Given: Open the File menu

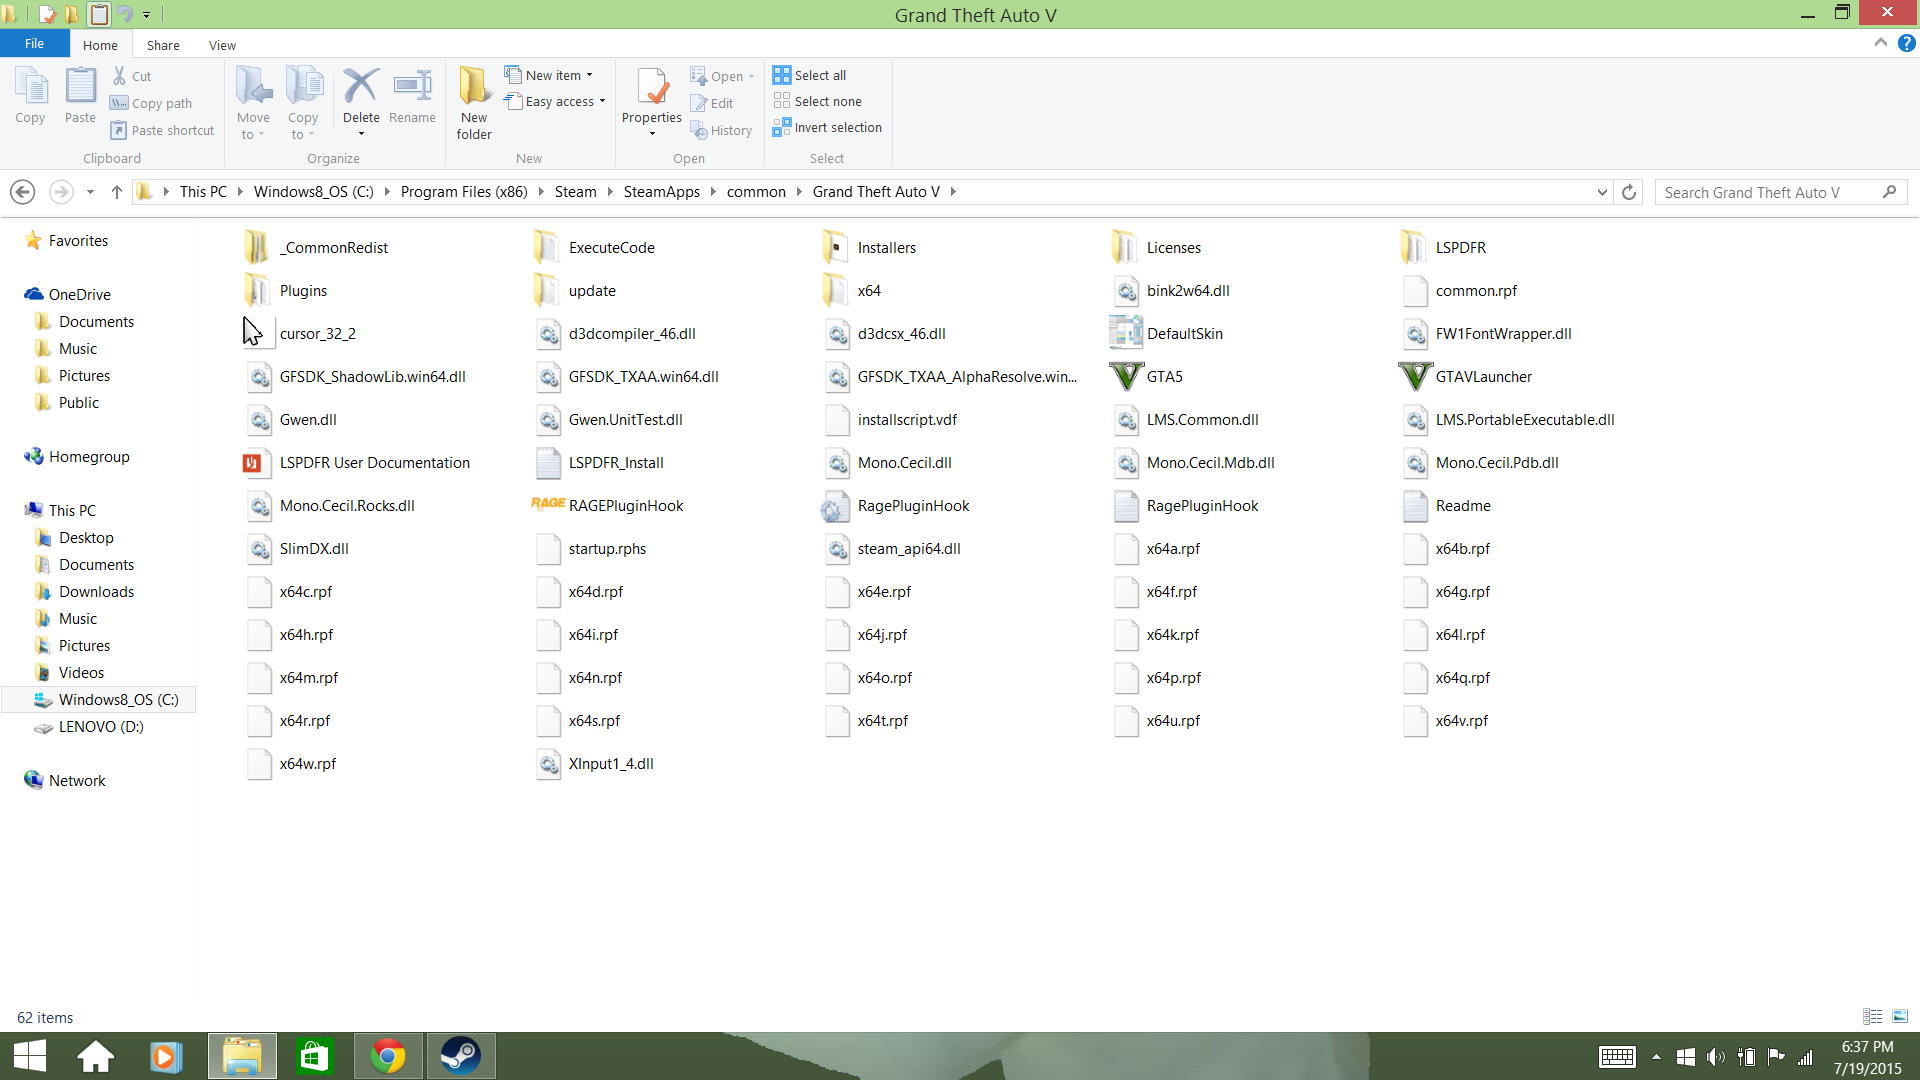Looking at the screenshot, I should (x=34, y=44).
